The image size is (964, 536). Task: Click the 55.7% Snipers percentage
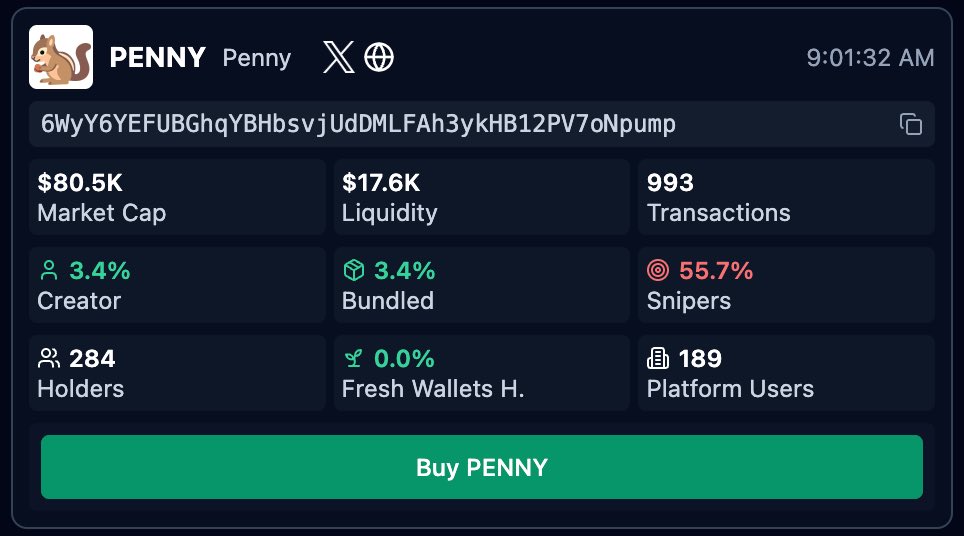pos(716,271)
